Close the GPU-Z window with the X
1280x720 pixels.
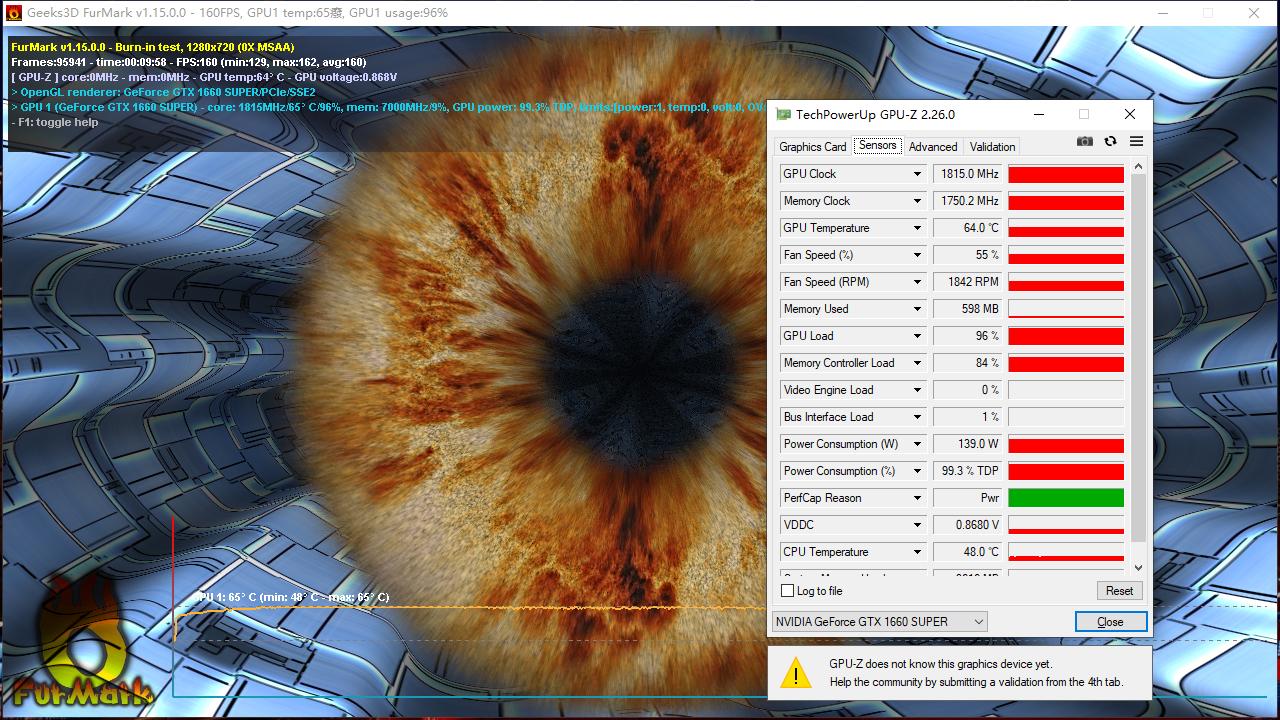[x=1130, y=114]
